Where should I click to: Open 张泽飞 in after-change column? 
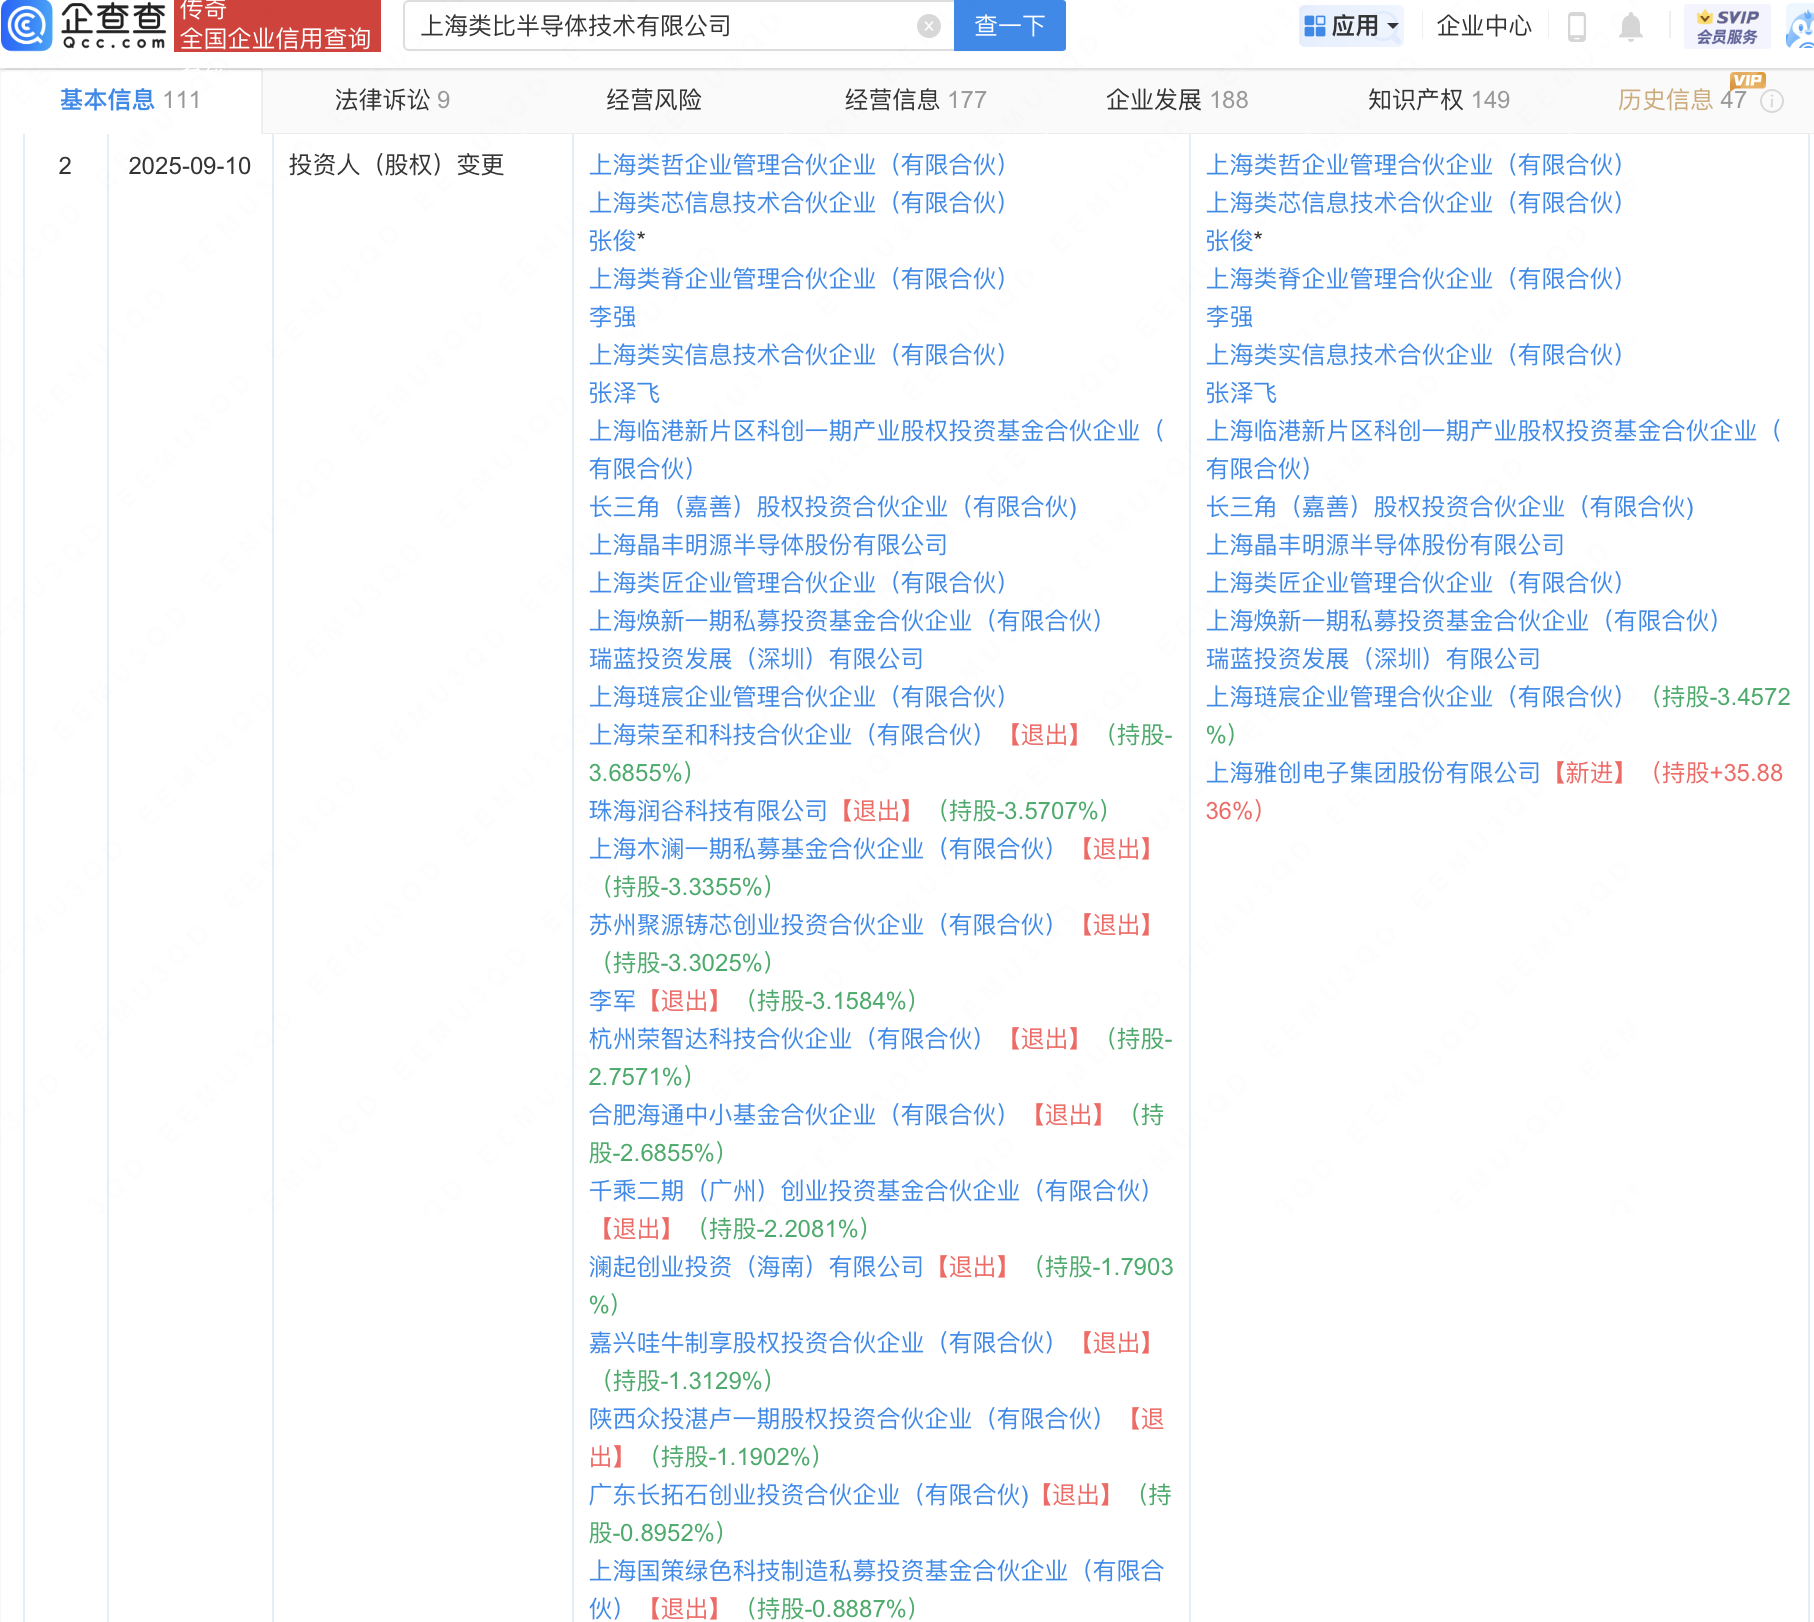(x=1241, y=393)
